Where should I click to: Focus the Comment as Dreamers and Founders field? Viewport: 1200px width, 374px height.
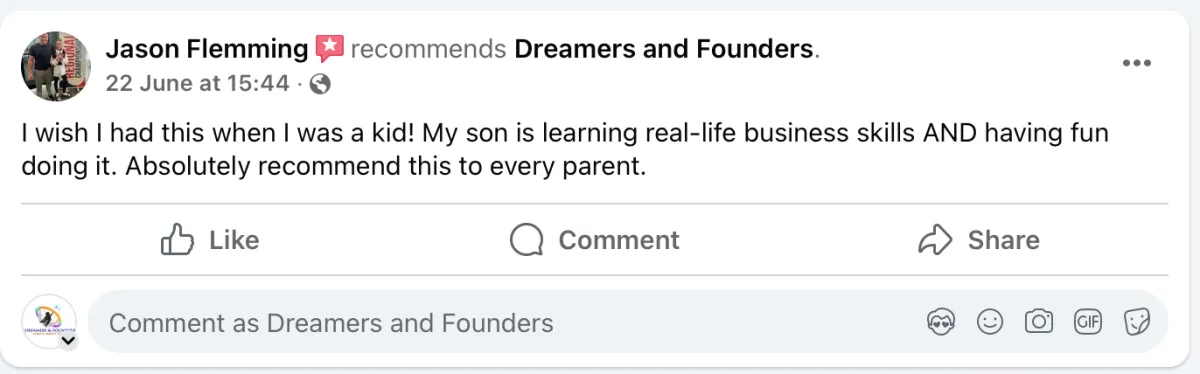pos(628,322)
